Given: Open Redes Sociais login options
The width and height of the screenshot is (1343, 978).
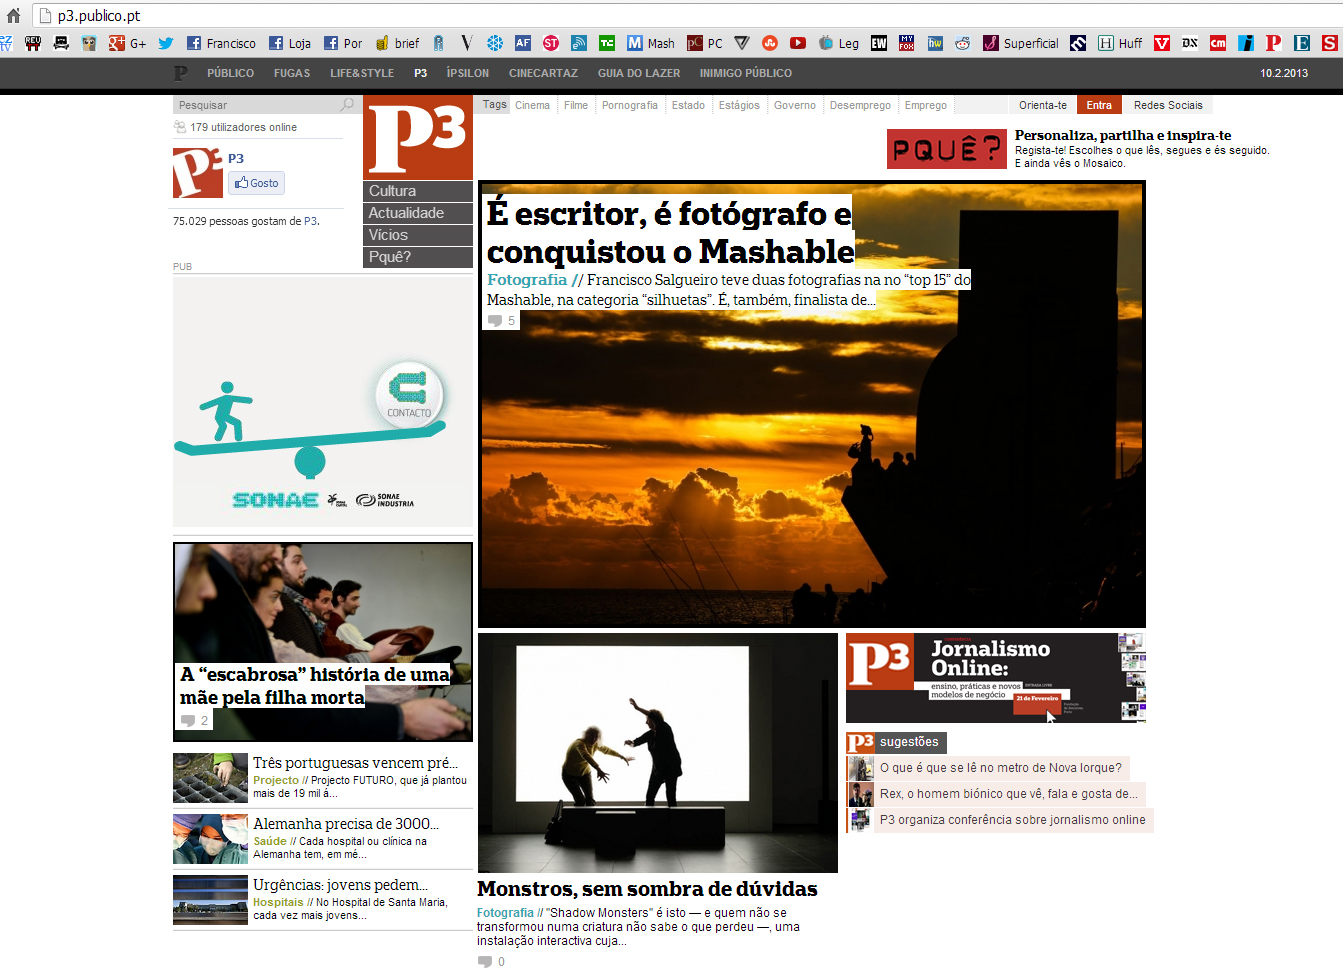Looking at the screenshot, I should (1167, 105).
